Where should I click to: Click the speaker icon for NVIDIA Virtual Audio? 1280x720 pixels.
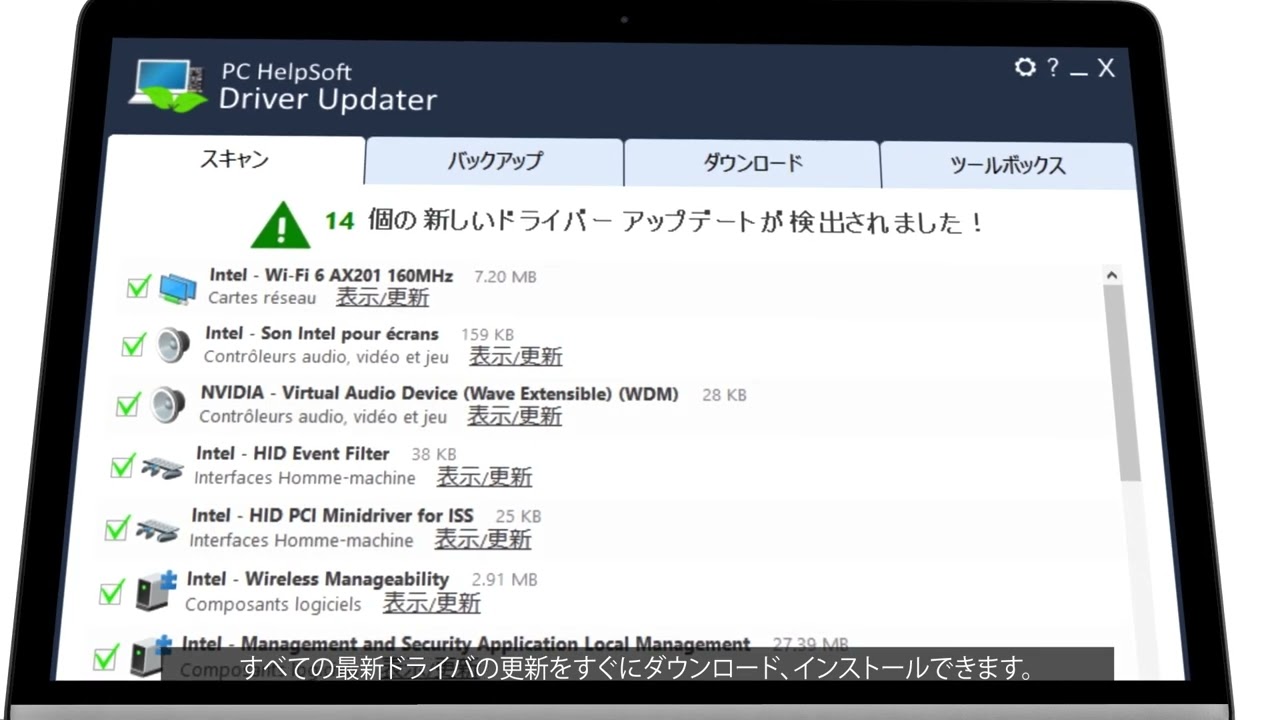click(167, 405)
